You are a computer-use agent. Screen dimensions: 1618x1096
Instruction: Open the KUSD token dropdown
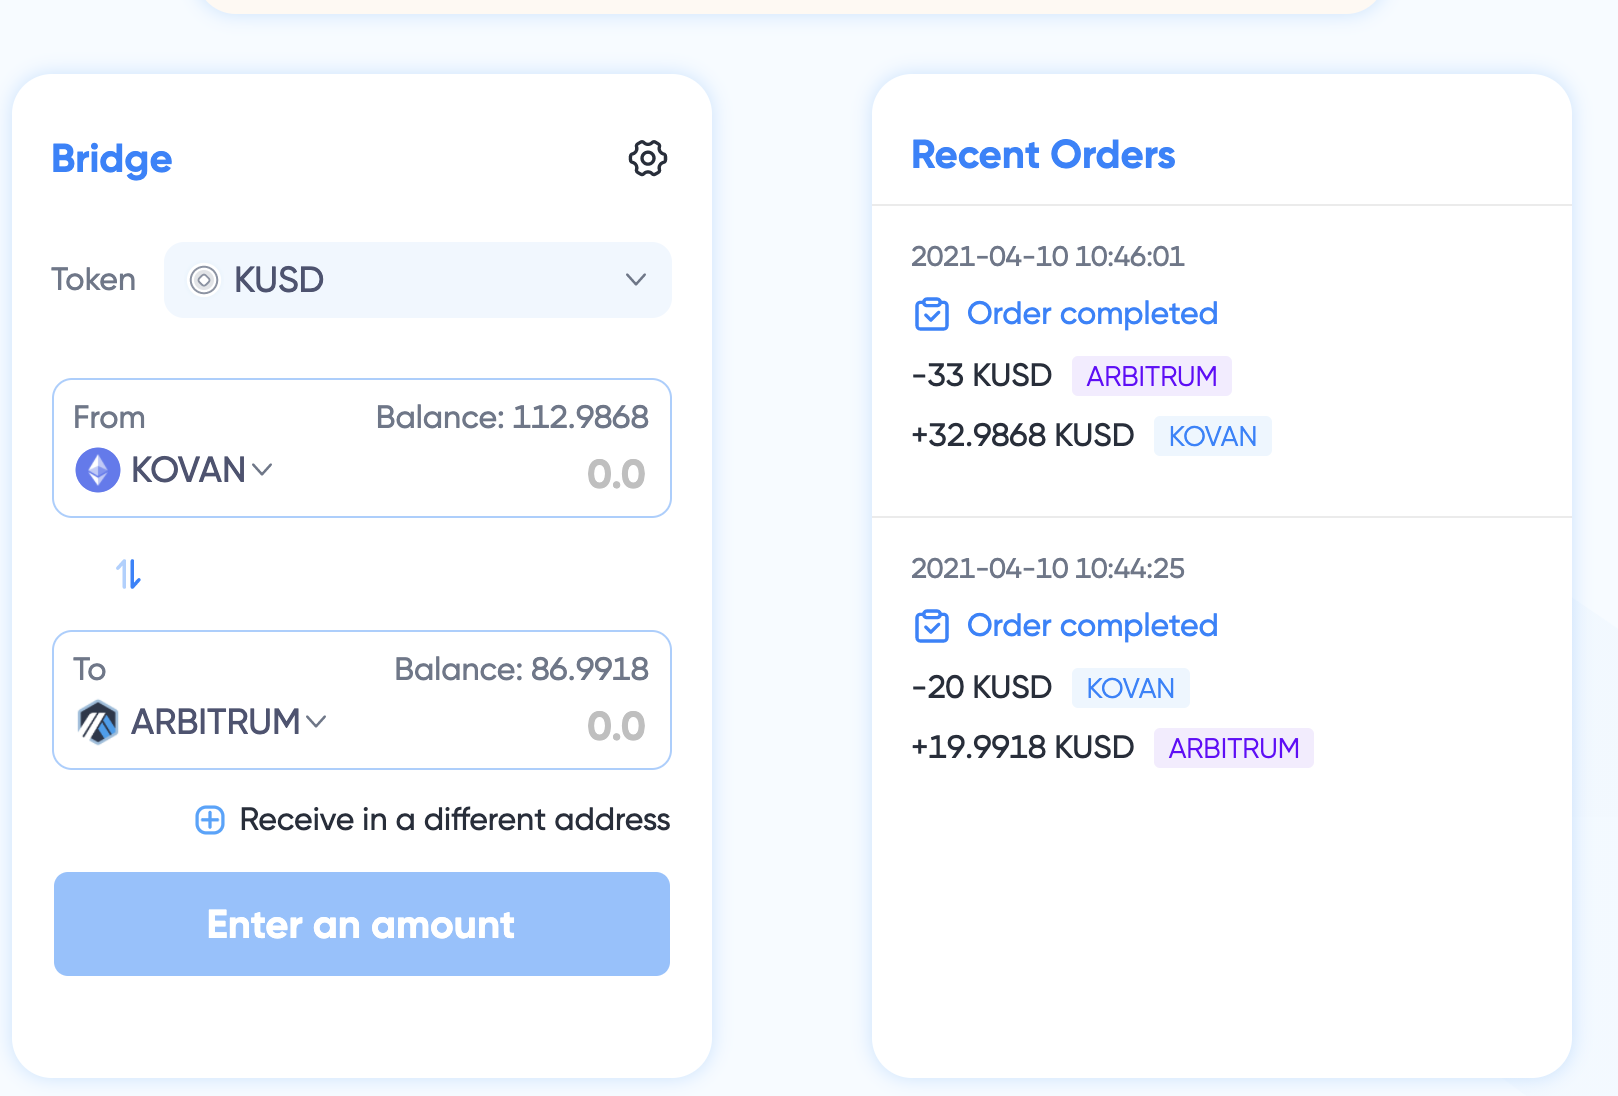418,280
